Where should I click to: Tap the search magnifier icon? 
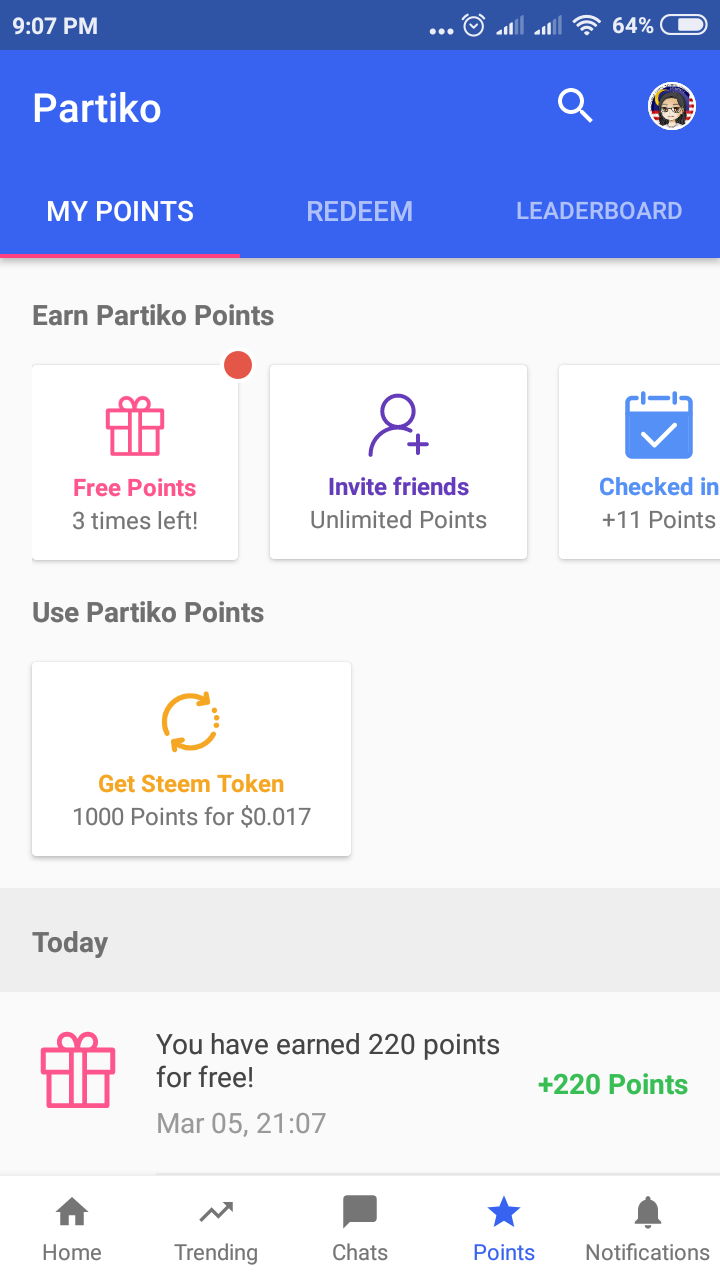[x=575, y=105]
